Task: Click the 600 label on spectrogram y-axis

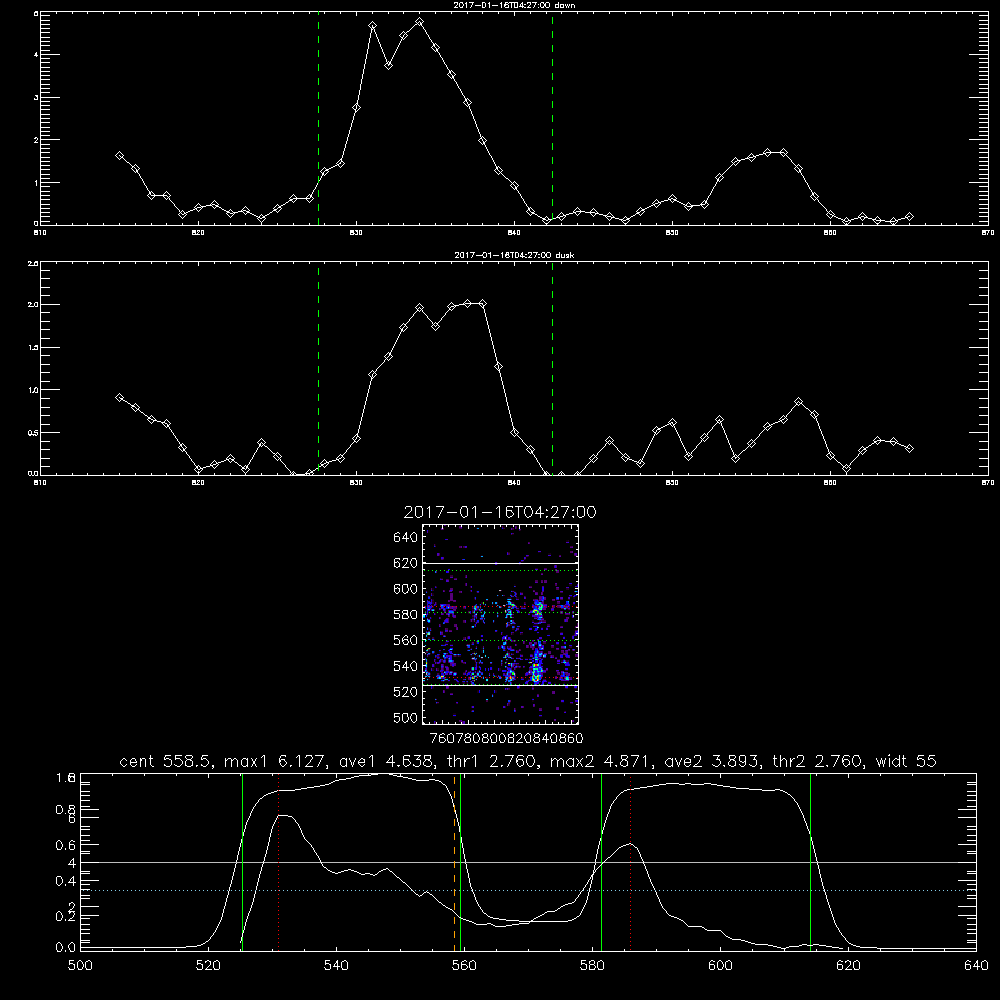Action: tap(406, 589)
